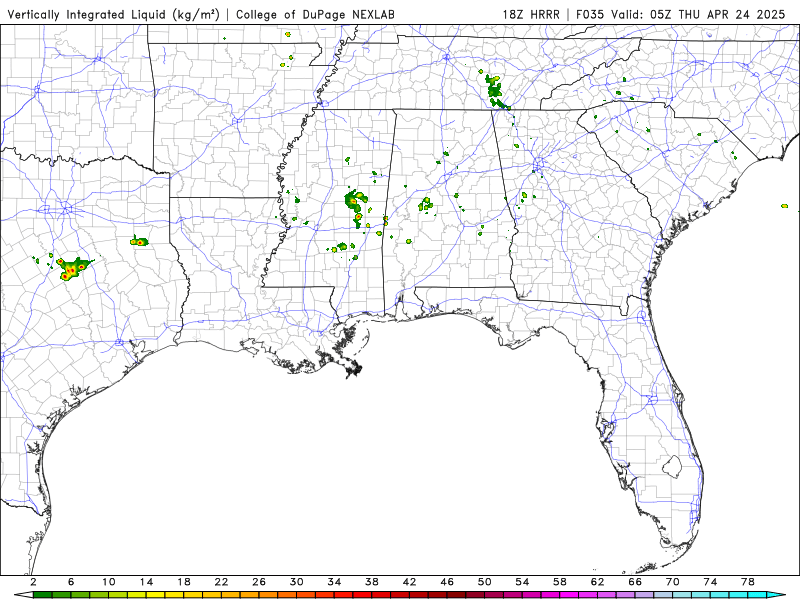Click the colorbar tick label '10'
This screenshot has width=800, height=600.
109,582
